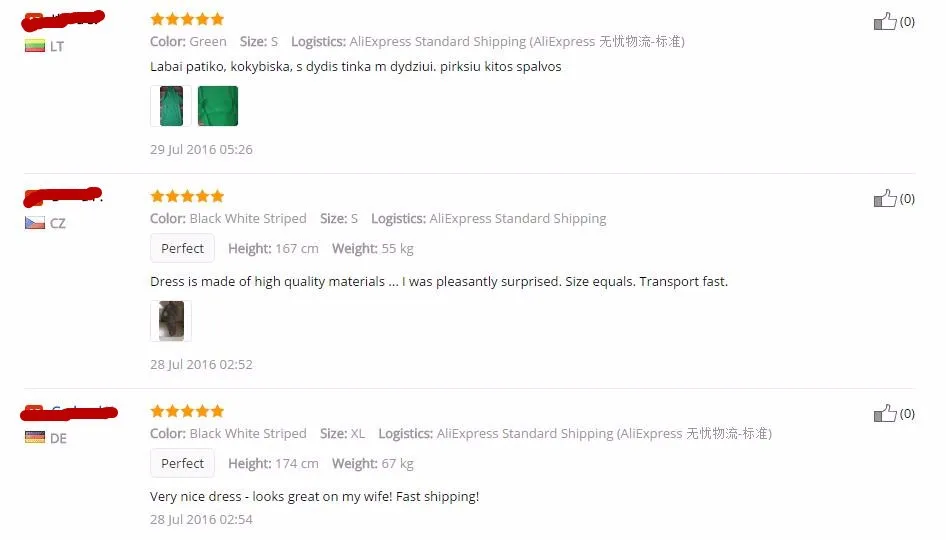
Task: Click the five-star rating of CZ review
Action: [187, 196]
